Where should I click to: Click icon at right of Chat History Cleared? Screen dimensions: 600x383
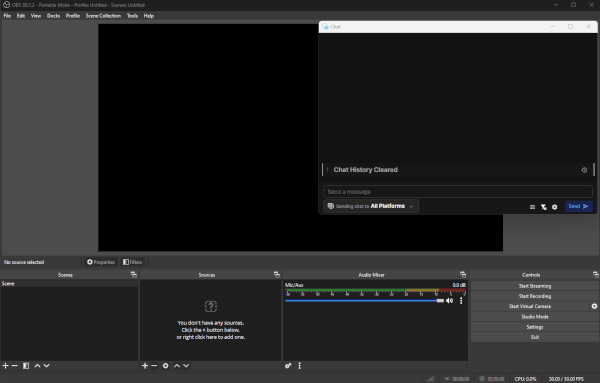pyautogui.click(x=584, y=170)
